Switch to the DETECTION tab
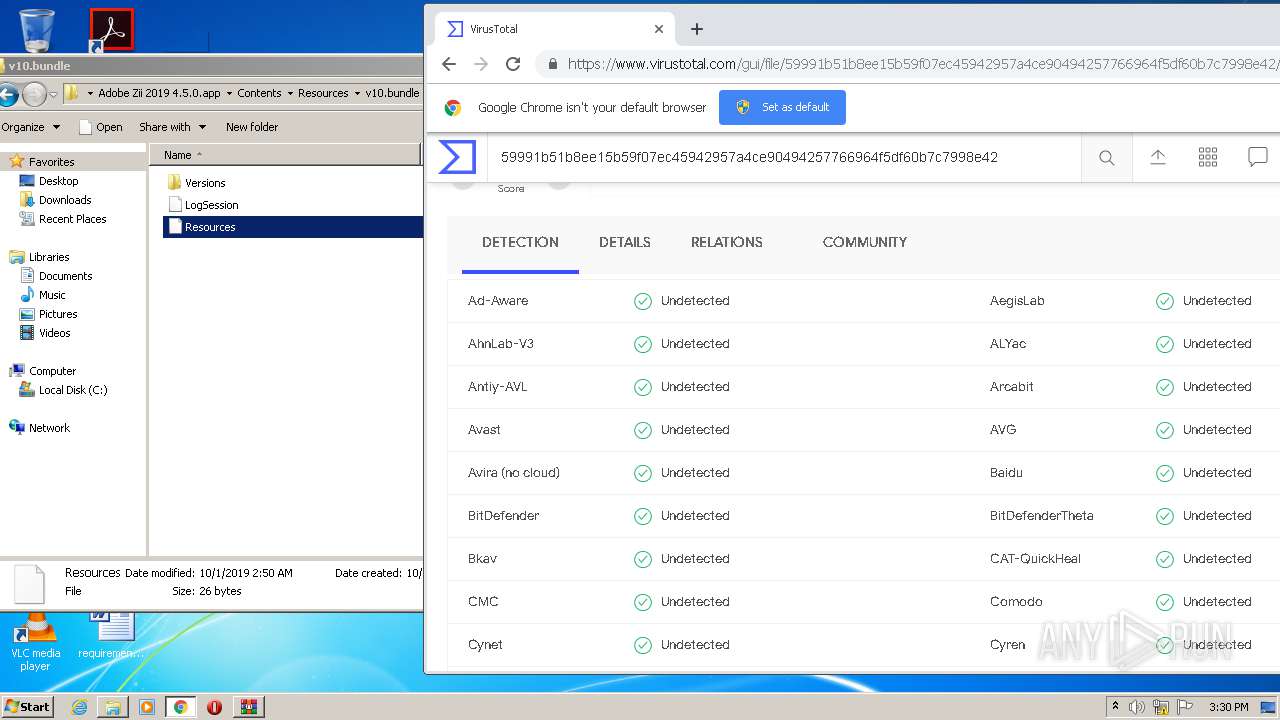1280x720 pixels. [x=520, y=242]
